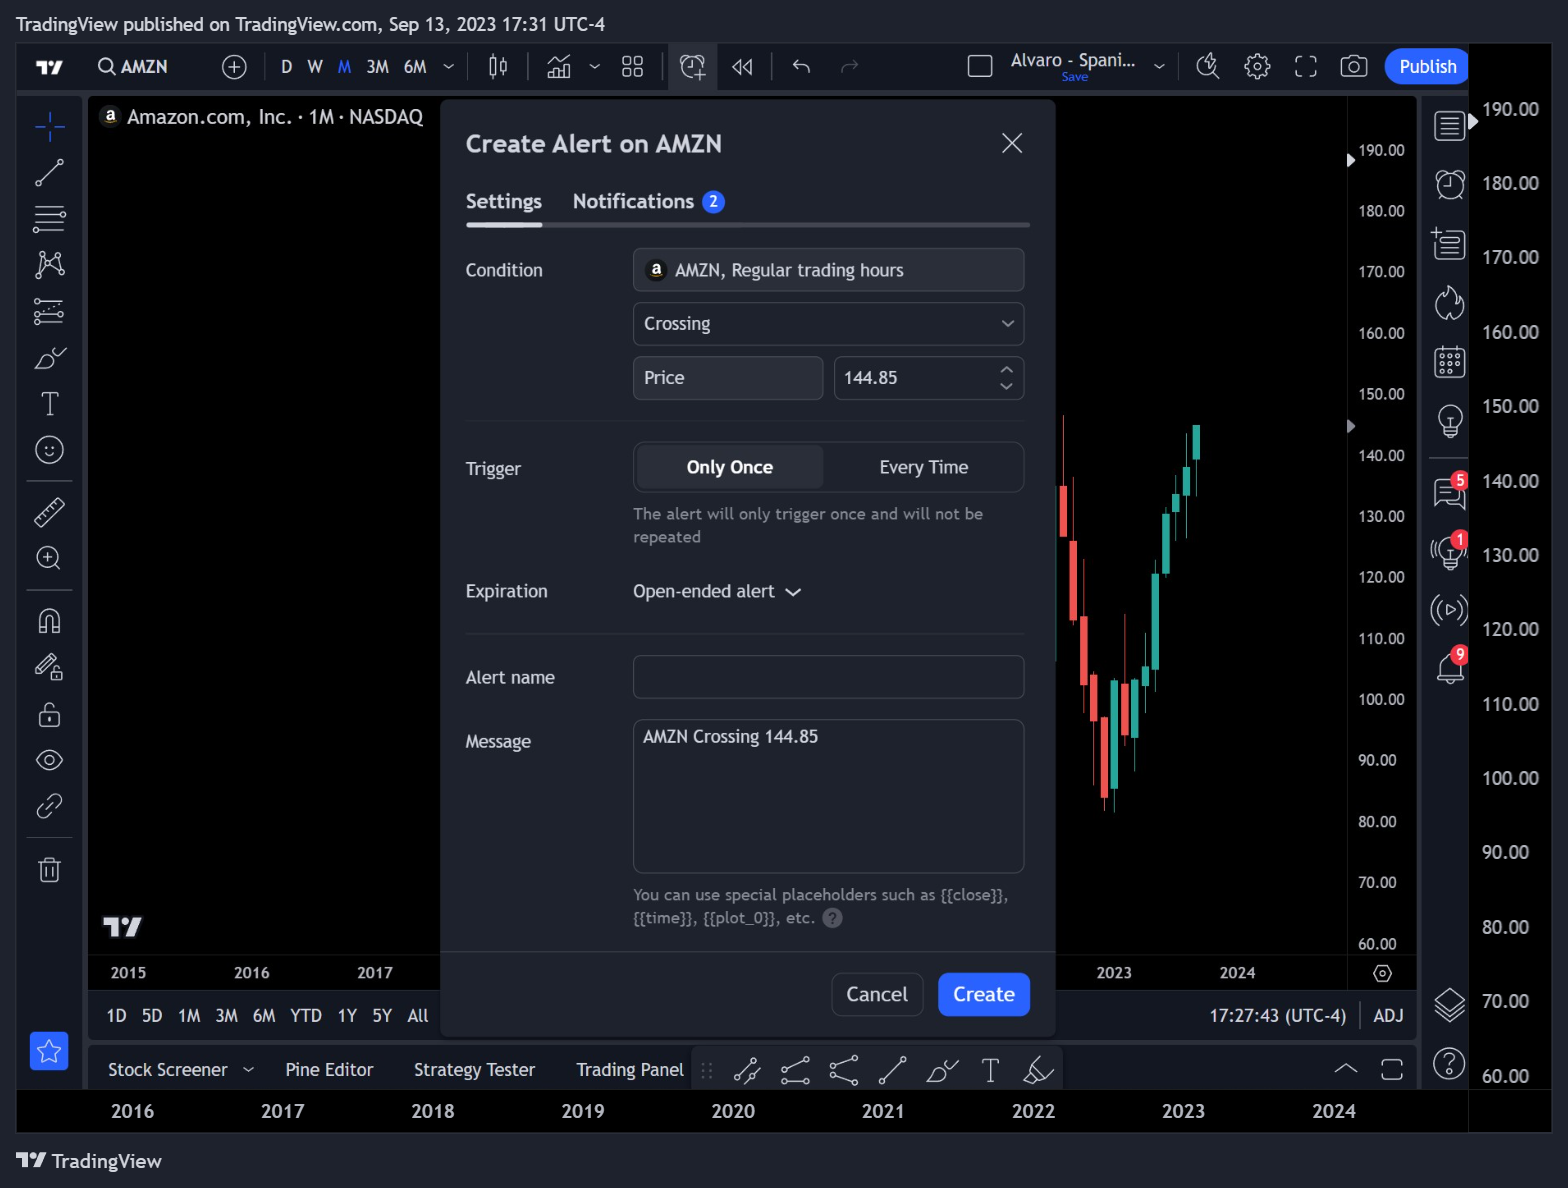Open the Fibonacci retracement tools

[x=49, y=218]
